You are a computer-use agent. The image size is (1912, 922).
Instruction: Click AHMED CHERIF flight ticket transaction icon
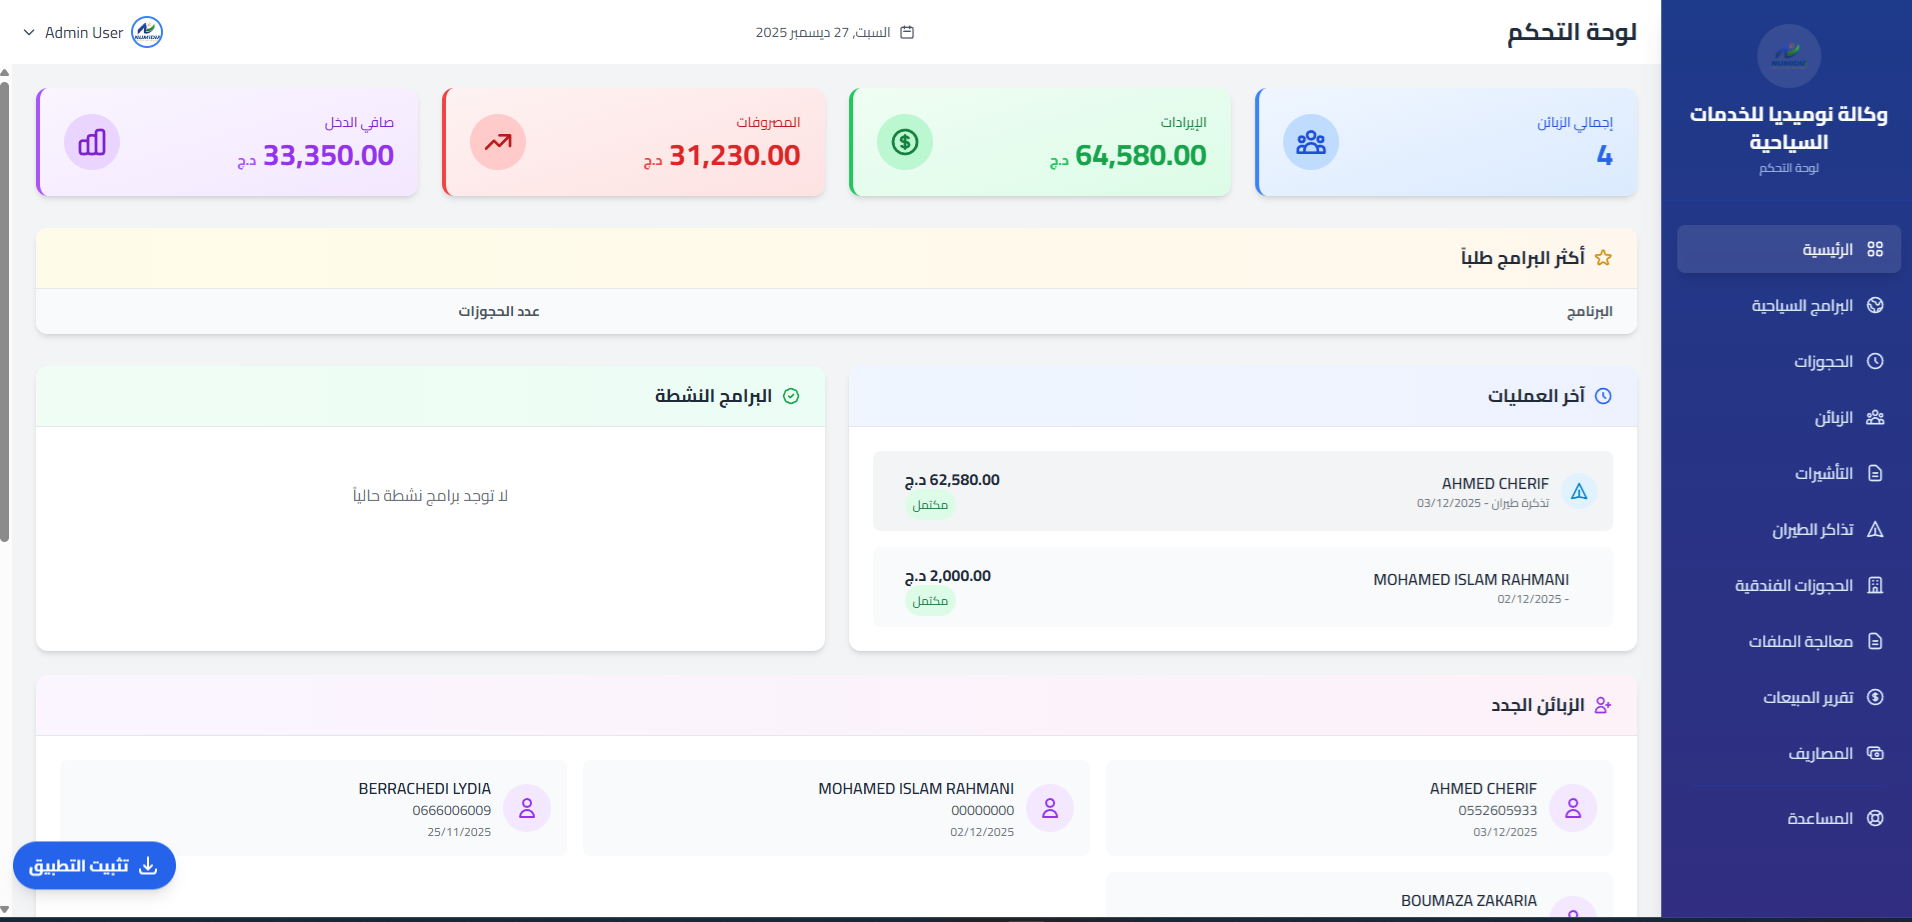coord(1579,491)
